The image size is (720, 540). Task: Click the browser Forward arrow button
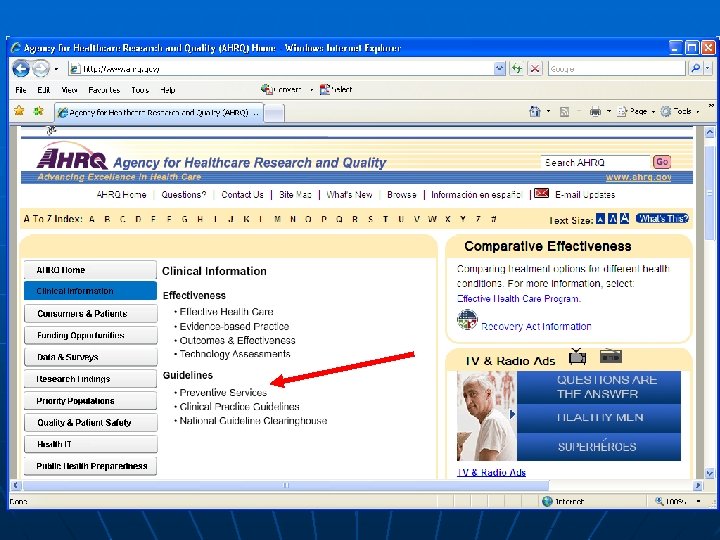(41, 69)
